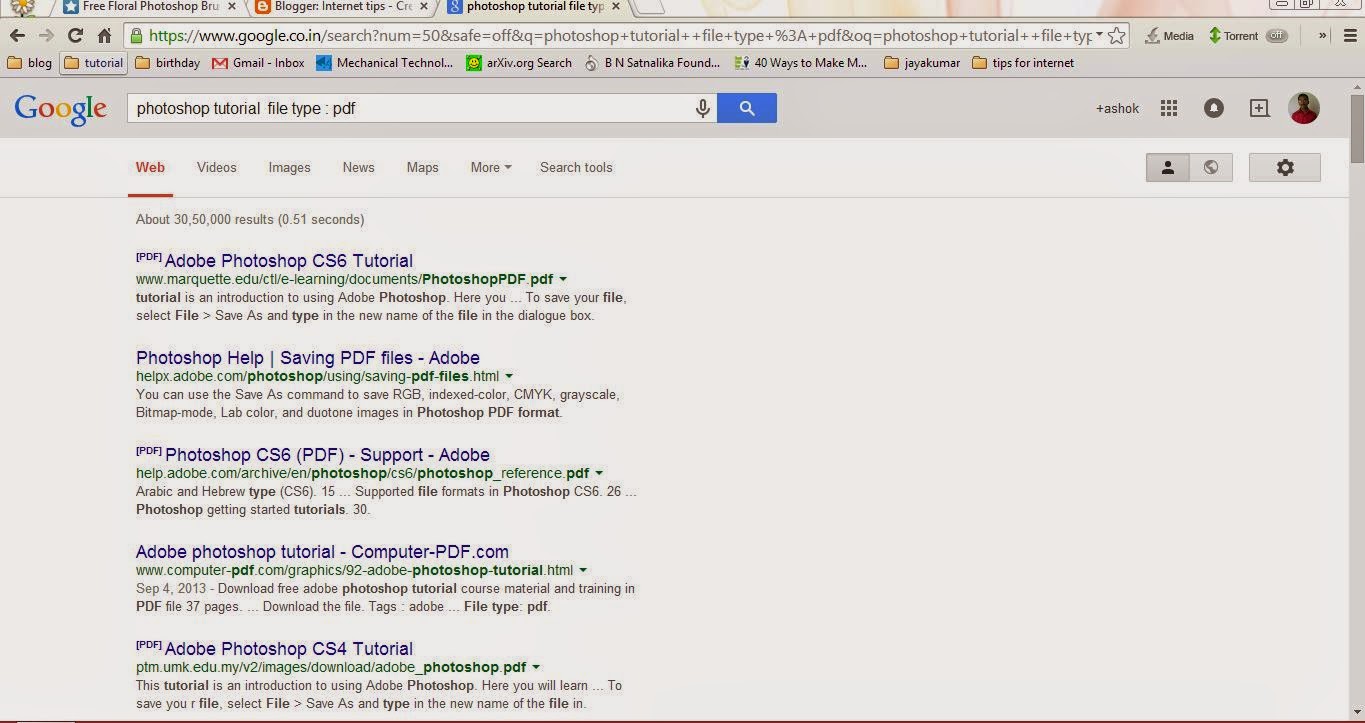Expand options arrow beside computer-pdf.com URL
1365x723 pixels.
click(x=583, y=570)
